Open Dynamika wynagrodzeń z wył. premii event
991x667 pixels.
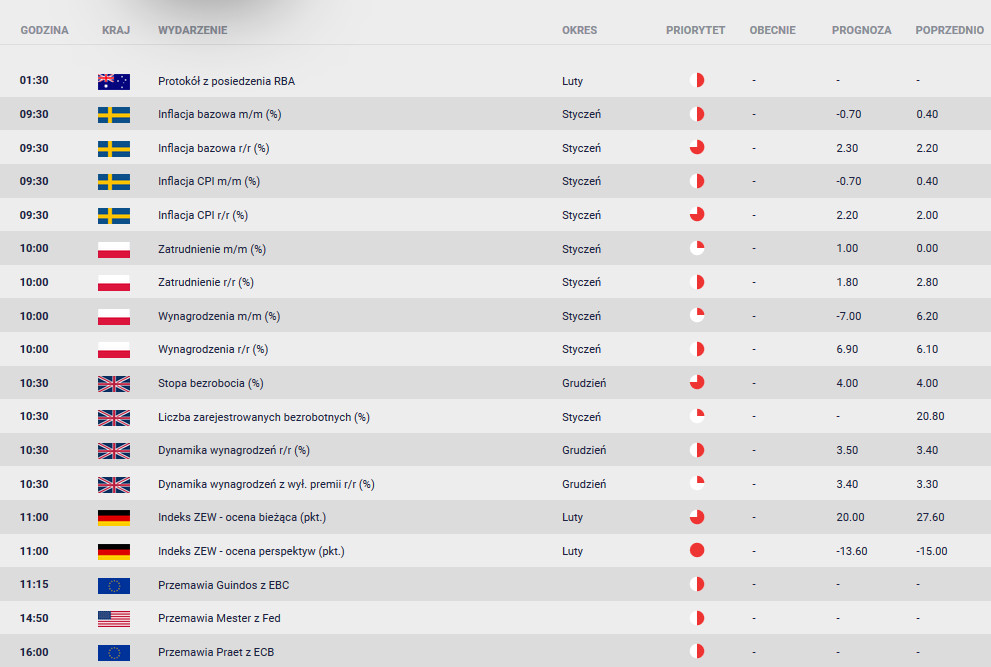click(x=266, y=484)
